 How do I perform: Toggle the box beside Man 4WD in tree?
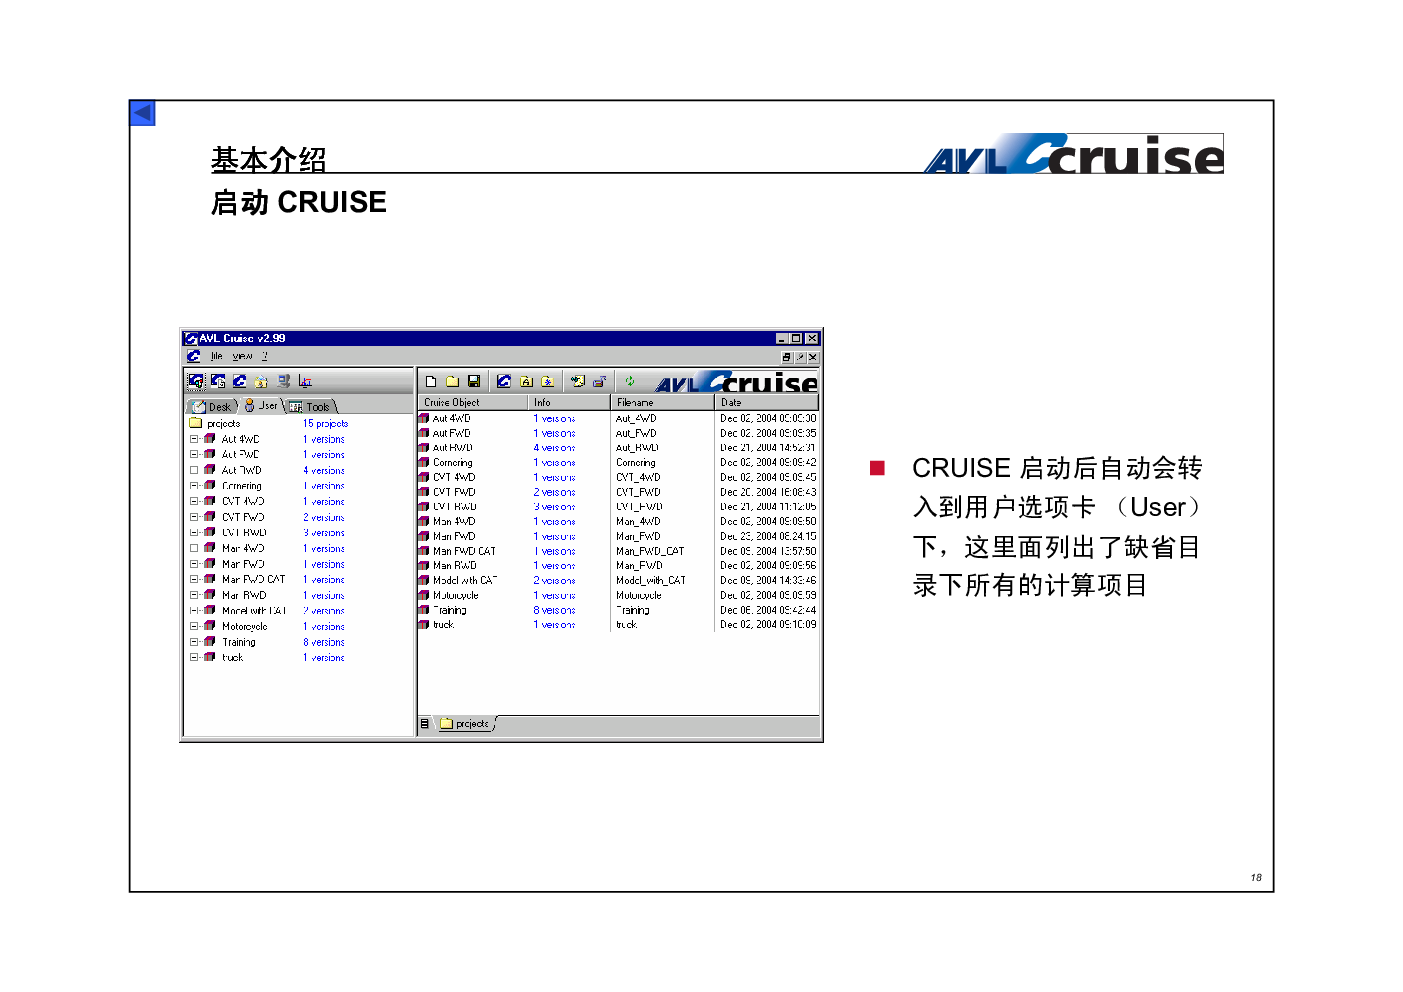pyautogui.click(x=194, y=548)
